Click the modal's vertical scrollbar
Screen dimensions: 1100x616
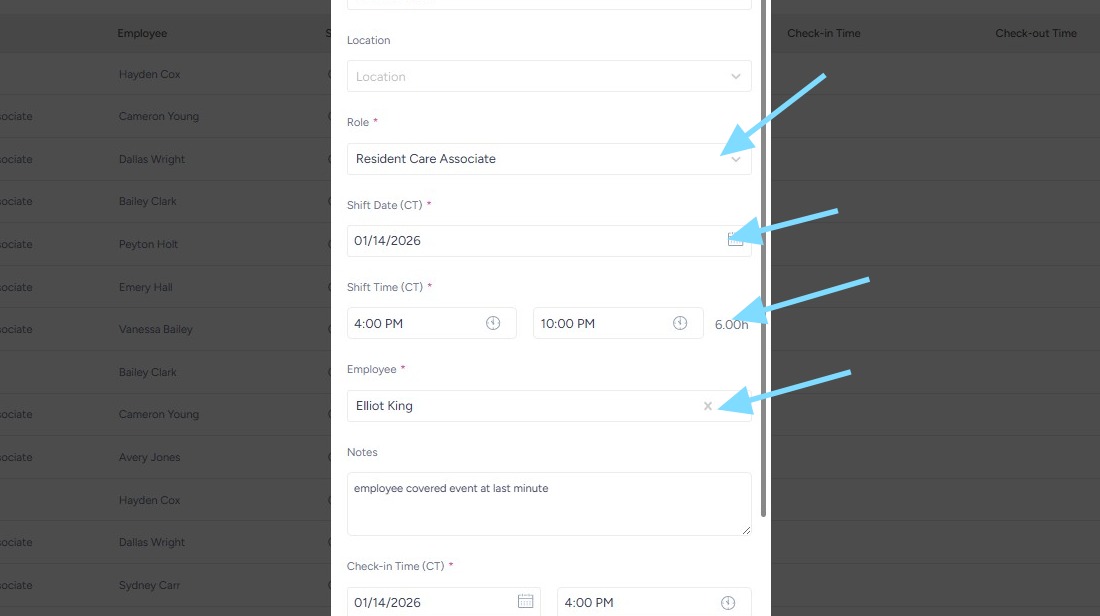click(x=765, y=258)
